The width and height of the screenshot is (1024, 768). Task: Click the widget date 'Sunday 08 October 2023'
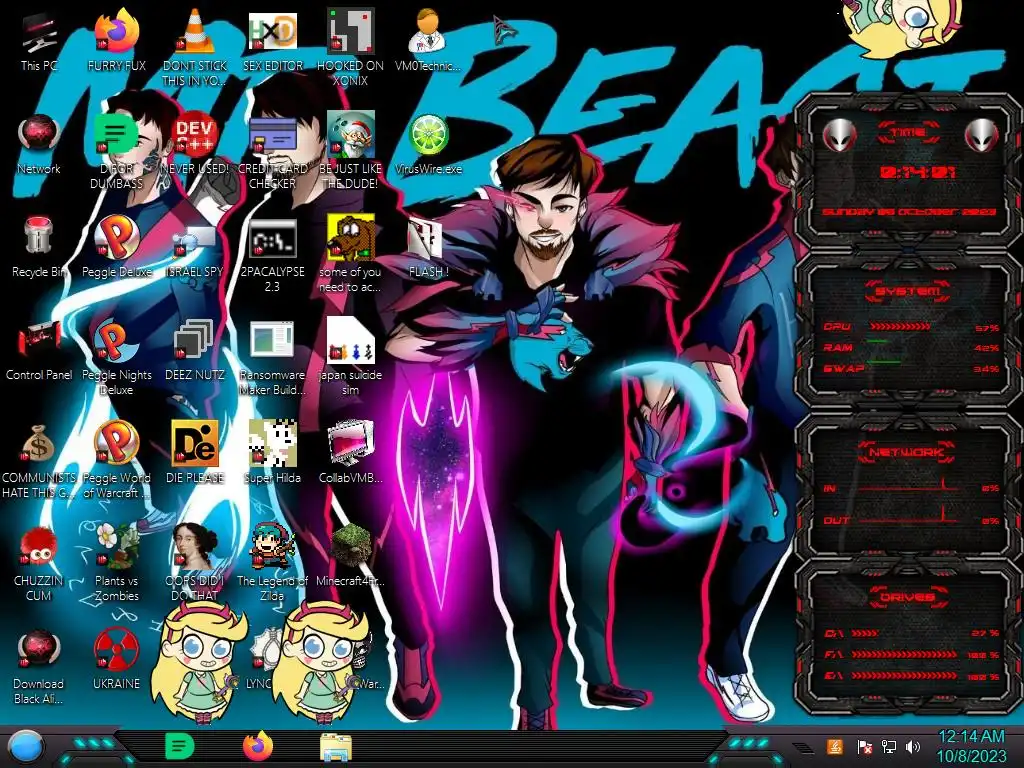[x=909, y=212]
